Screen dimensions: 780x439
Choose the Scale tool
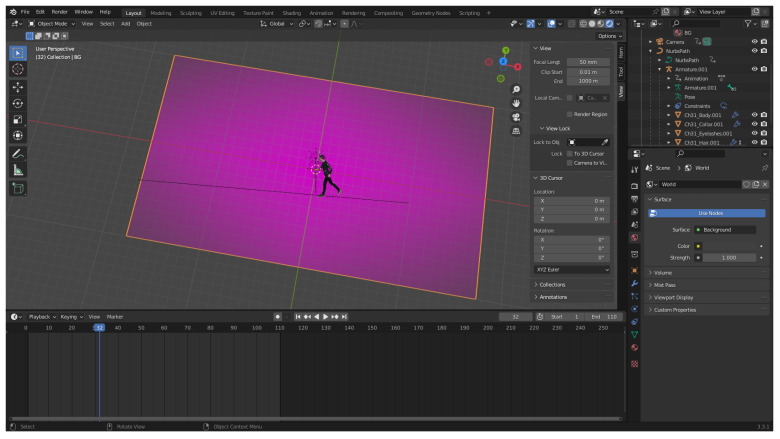[x=18, y=119]
